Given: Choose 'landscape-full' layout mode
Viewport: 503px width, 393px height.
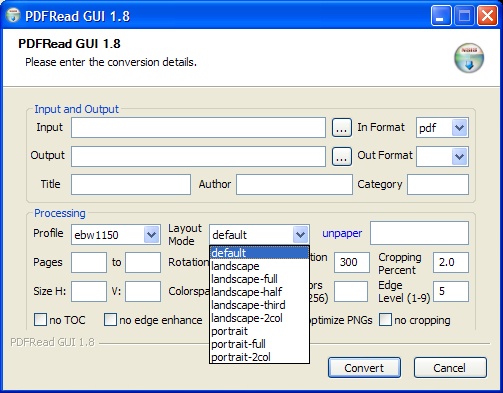Looking at the screenshot, I should [x=259, y=279].
